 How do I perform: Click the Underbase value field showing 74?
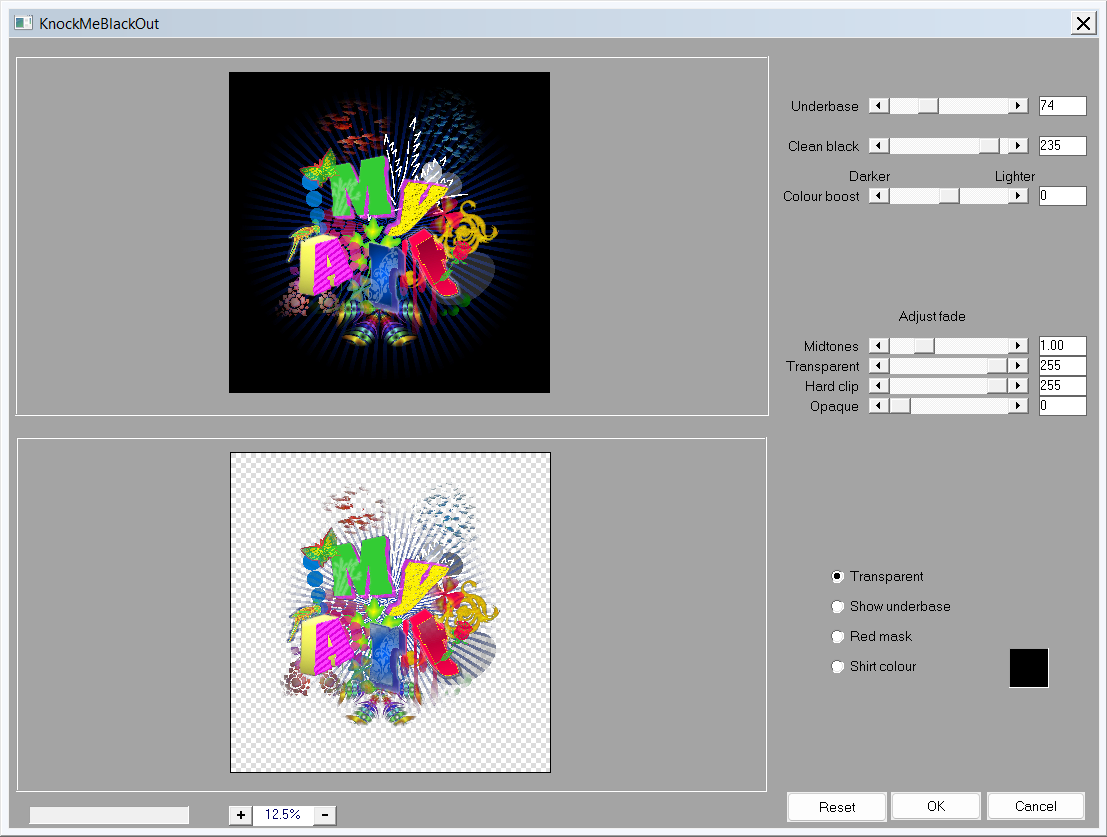click(x=1063, y=106)
